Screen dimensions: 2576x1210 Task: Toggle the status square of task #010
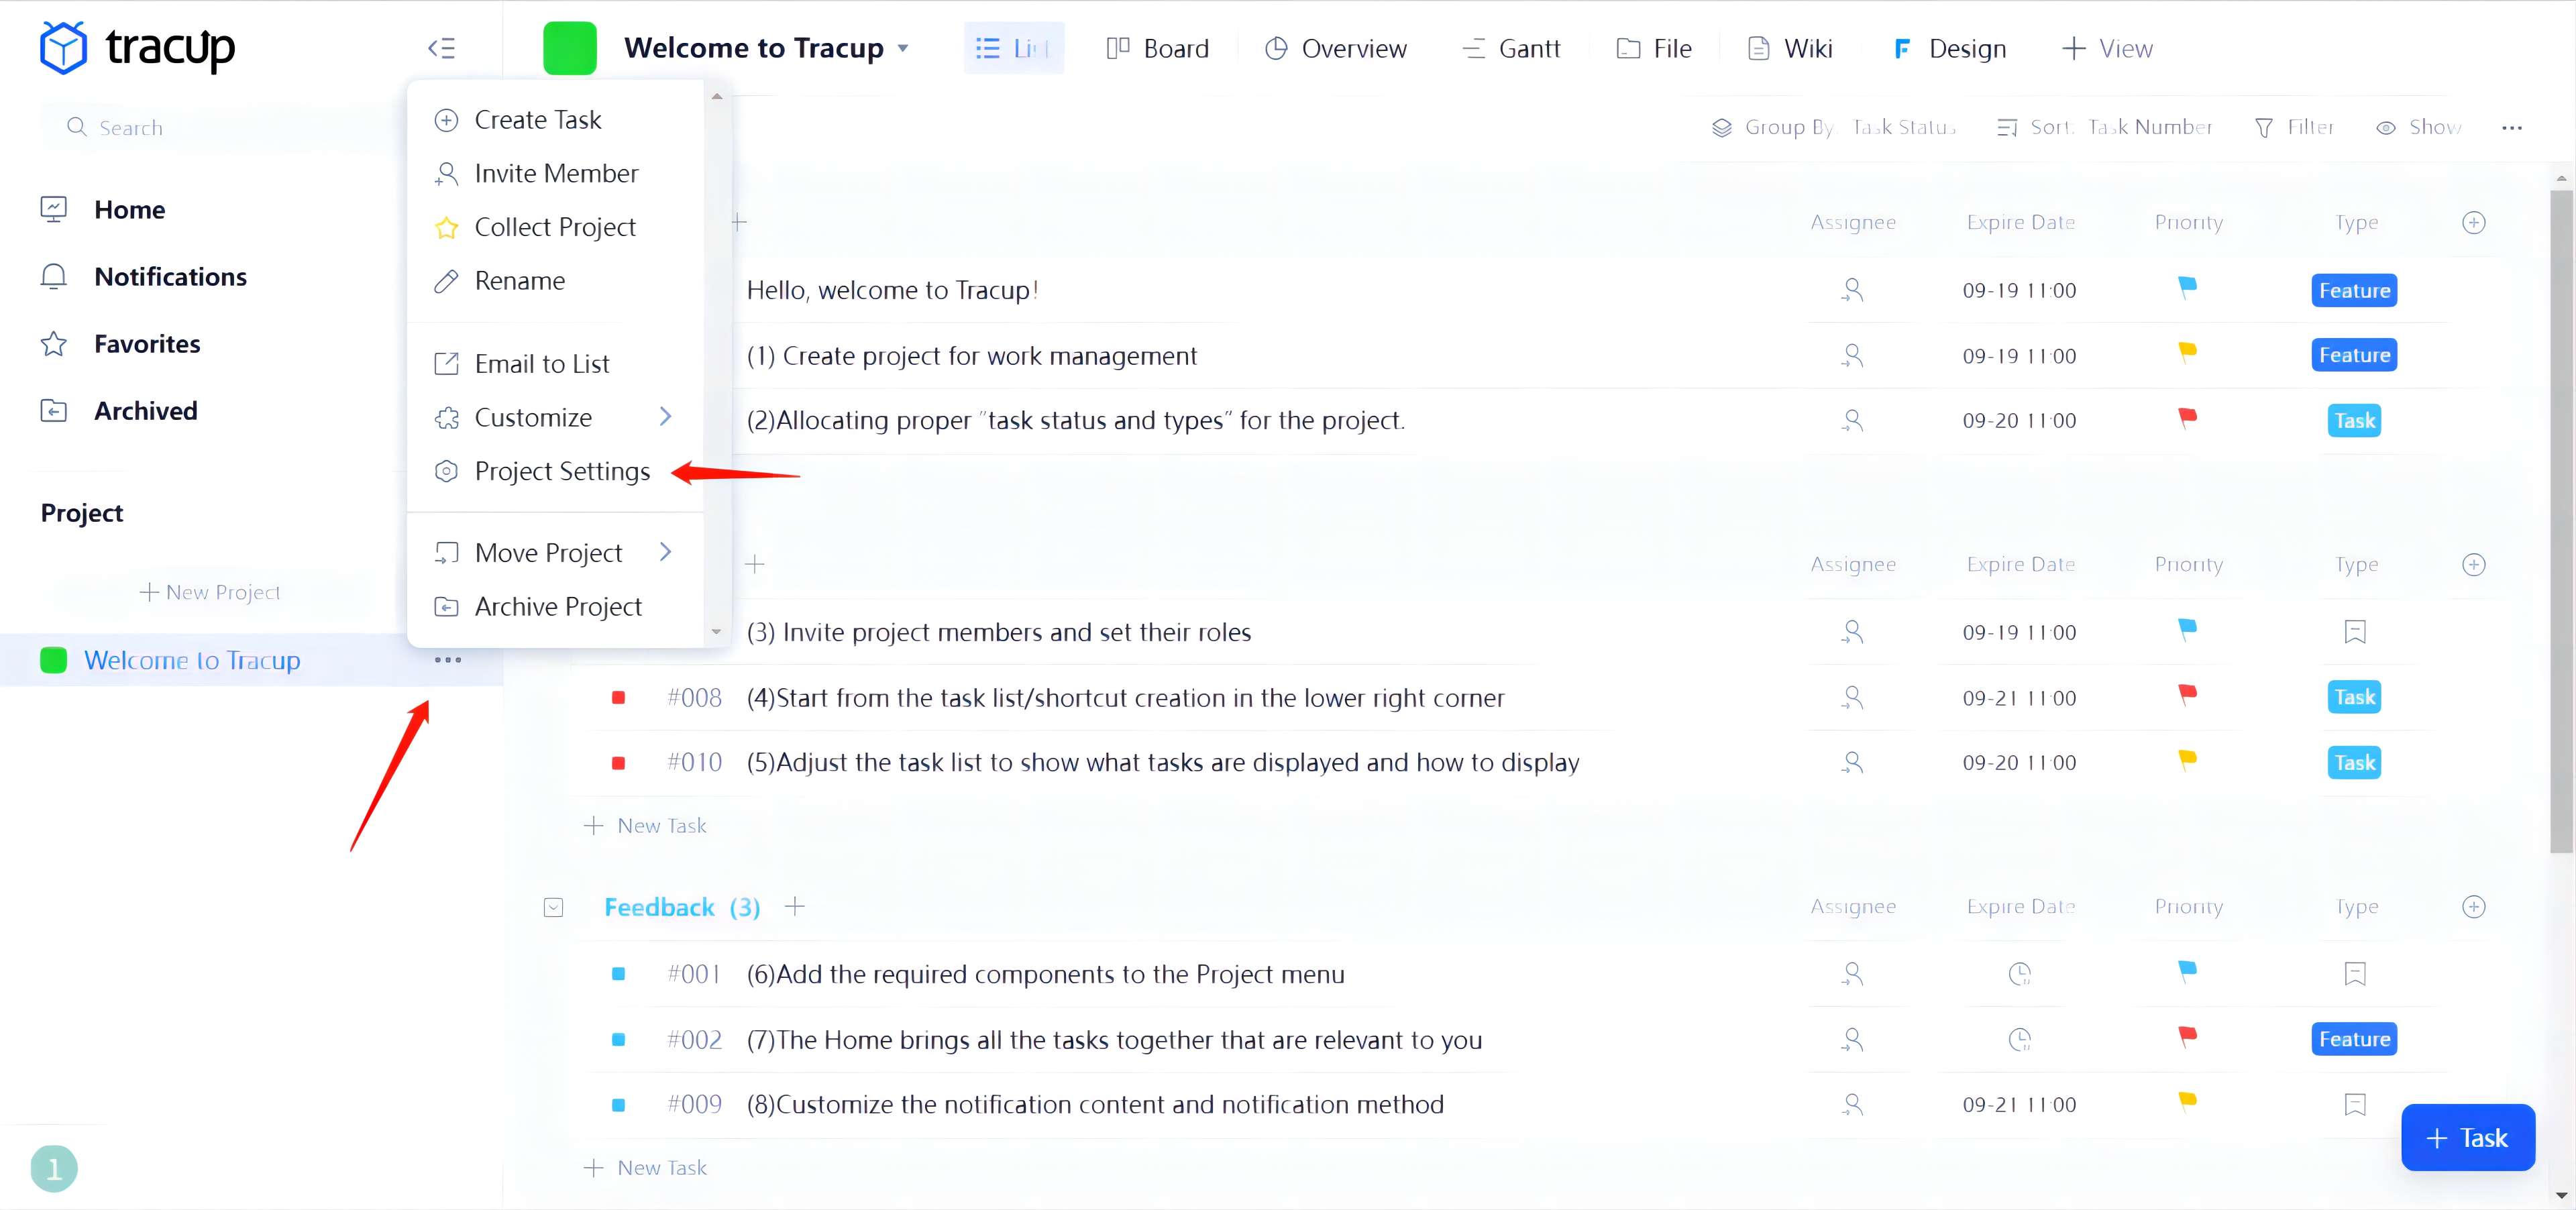pos(620,763)
